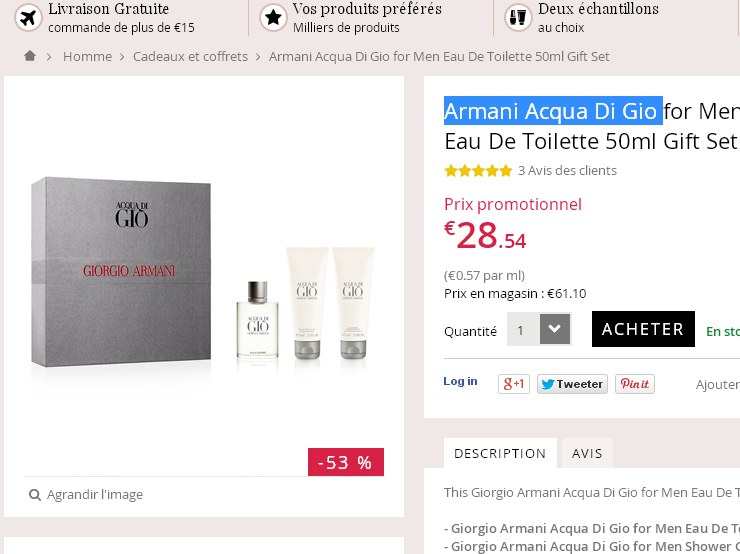
Task: Click the Log in link
Action: pos(460,381)
